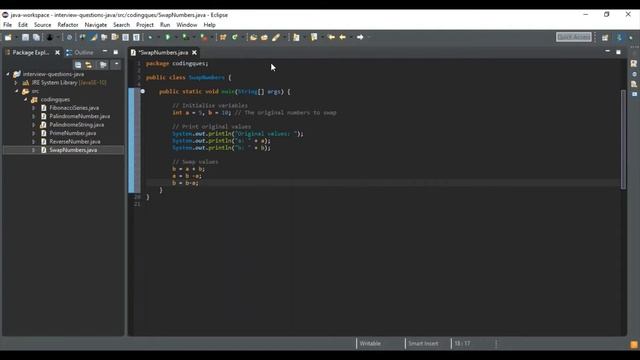
Task: Minimize the Package Explorer view
Action: click(105, 52)
